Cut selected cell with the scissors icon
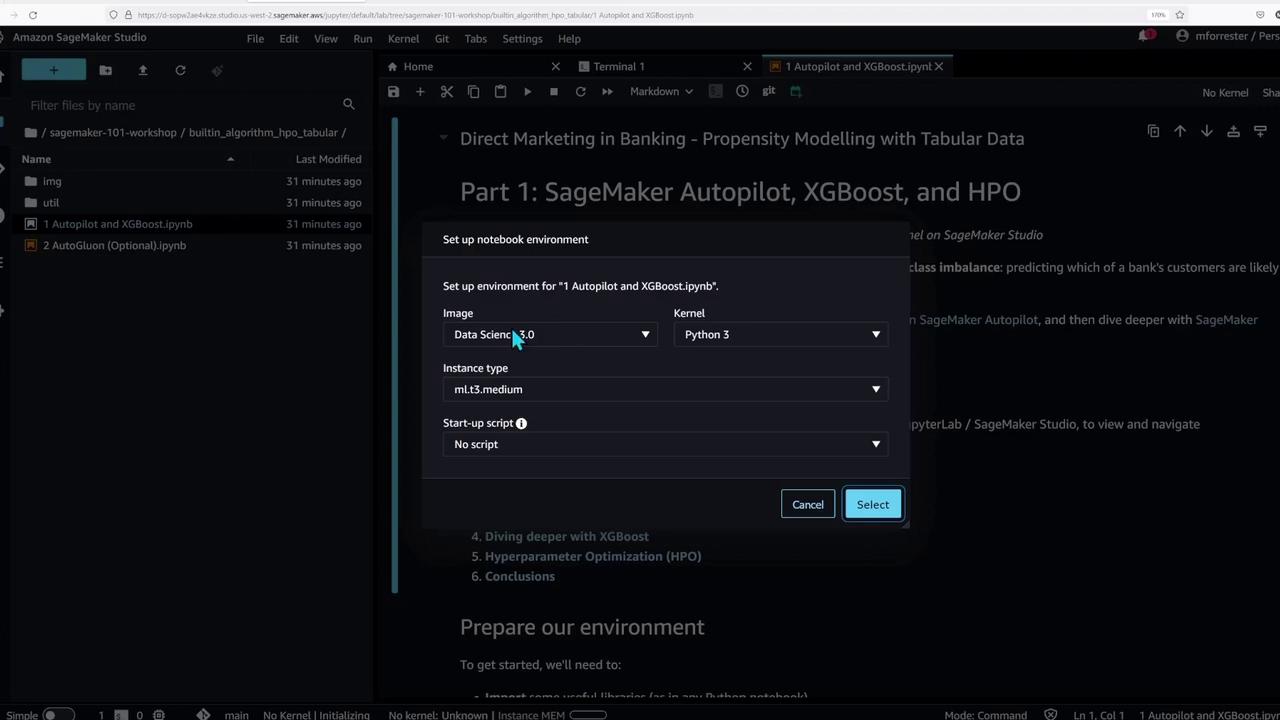 pyautogui.click(x=447, y=92)
